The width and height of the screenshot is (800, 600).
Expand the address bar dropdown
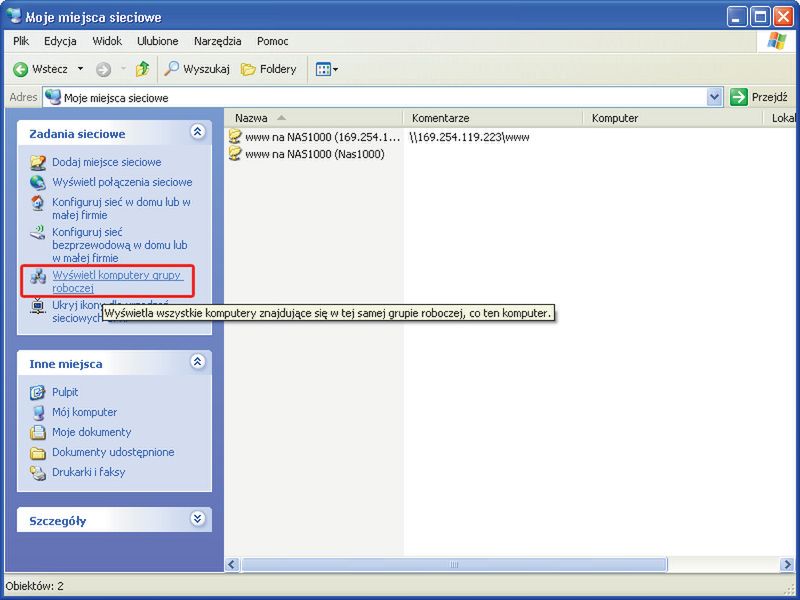[715, 97]
